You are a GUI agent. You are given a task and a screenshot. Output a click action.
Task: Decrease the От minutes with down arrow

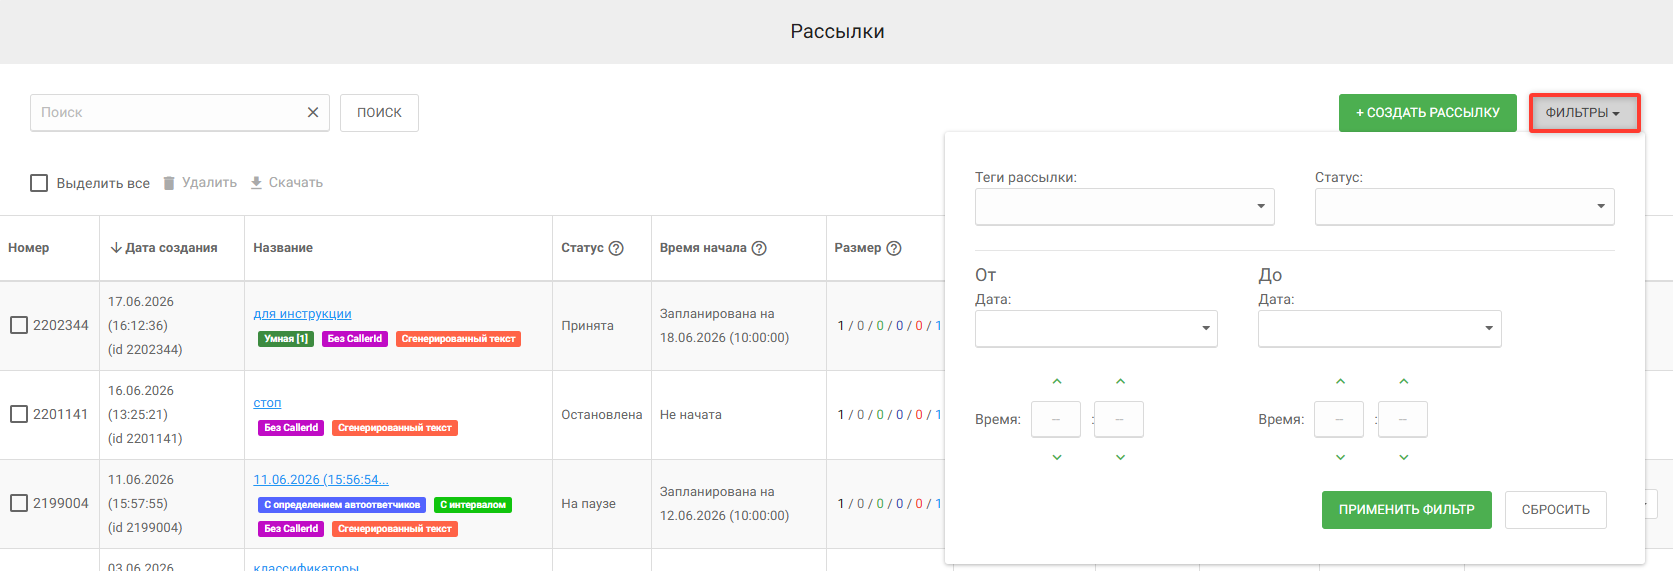(1120, 457)
